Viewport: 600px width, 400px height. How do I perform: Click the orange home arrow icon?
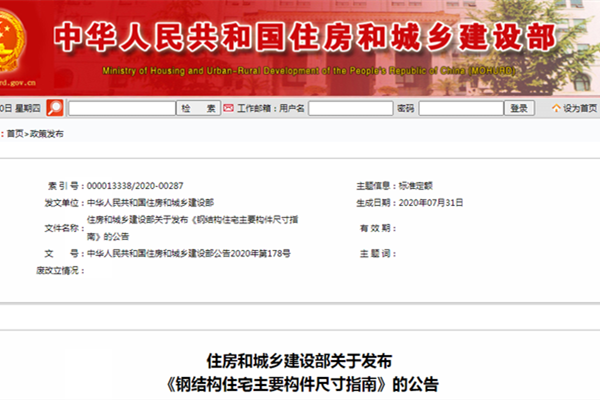[556, 108]
